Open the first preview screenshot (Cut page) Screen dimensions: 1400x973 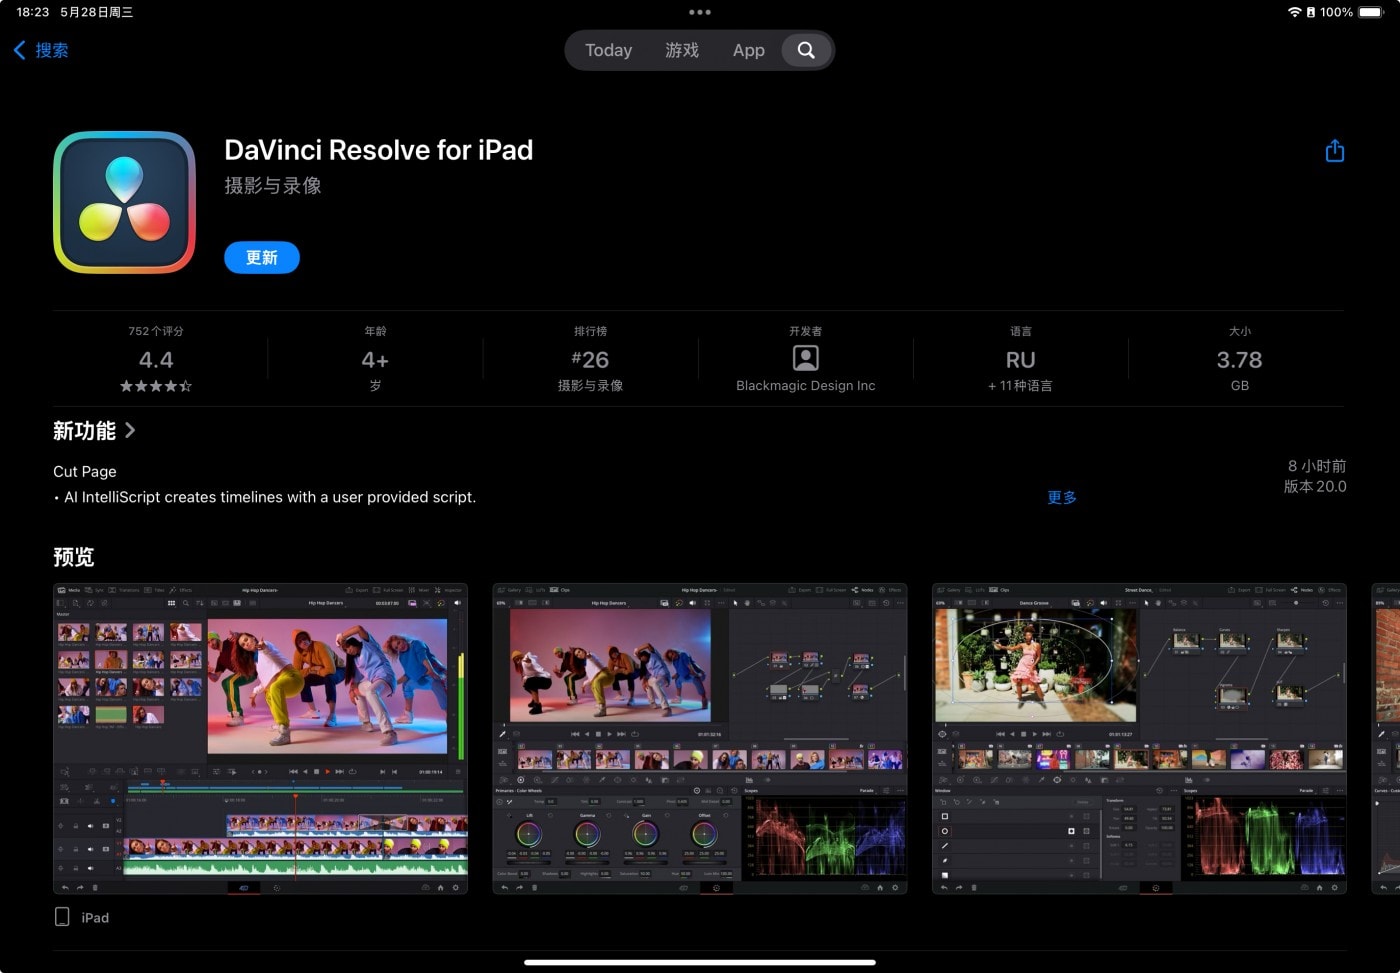coord(260,738)
